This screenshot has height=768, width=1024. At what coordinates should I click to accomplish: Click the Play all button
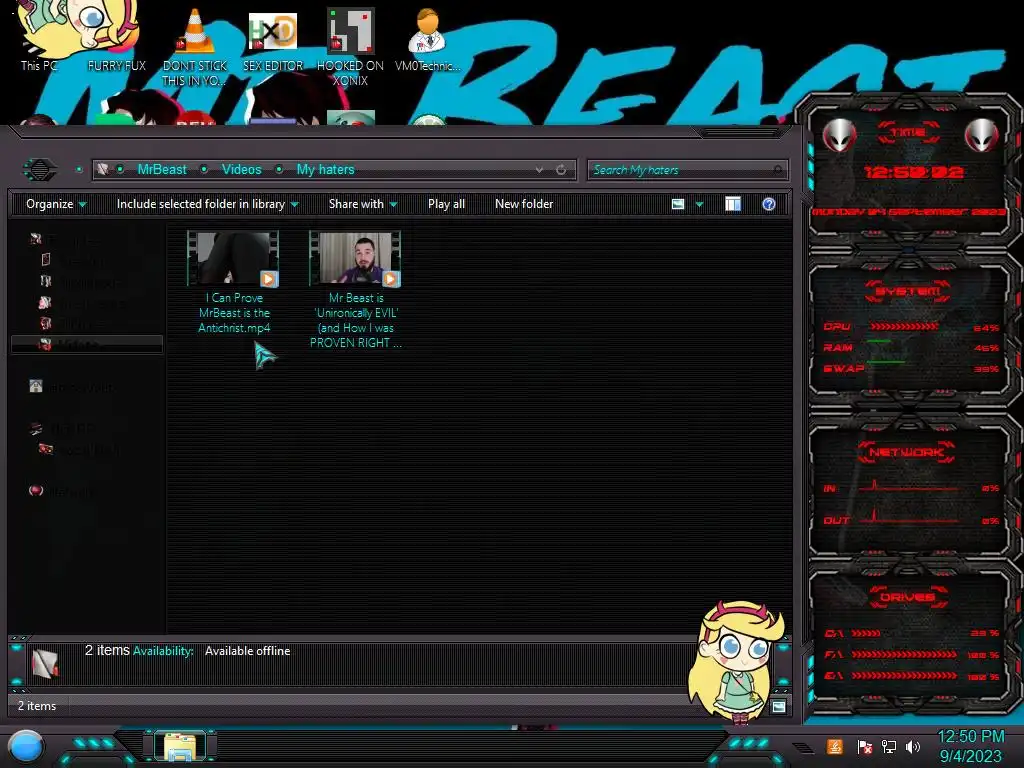(x=447, y=204)
